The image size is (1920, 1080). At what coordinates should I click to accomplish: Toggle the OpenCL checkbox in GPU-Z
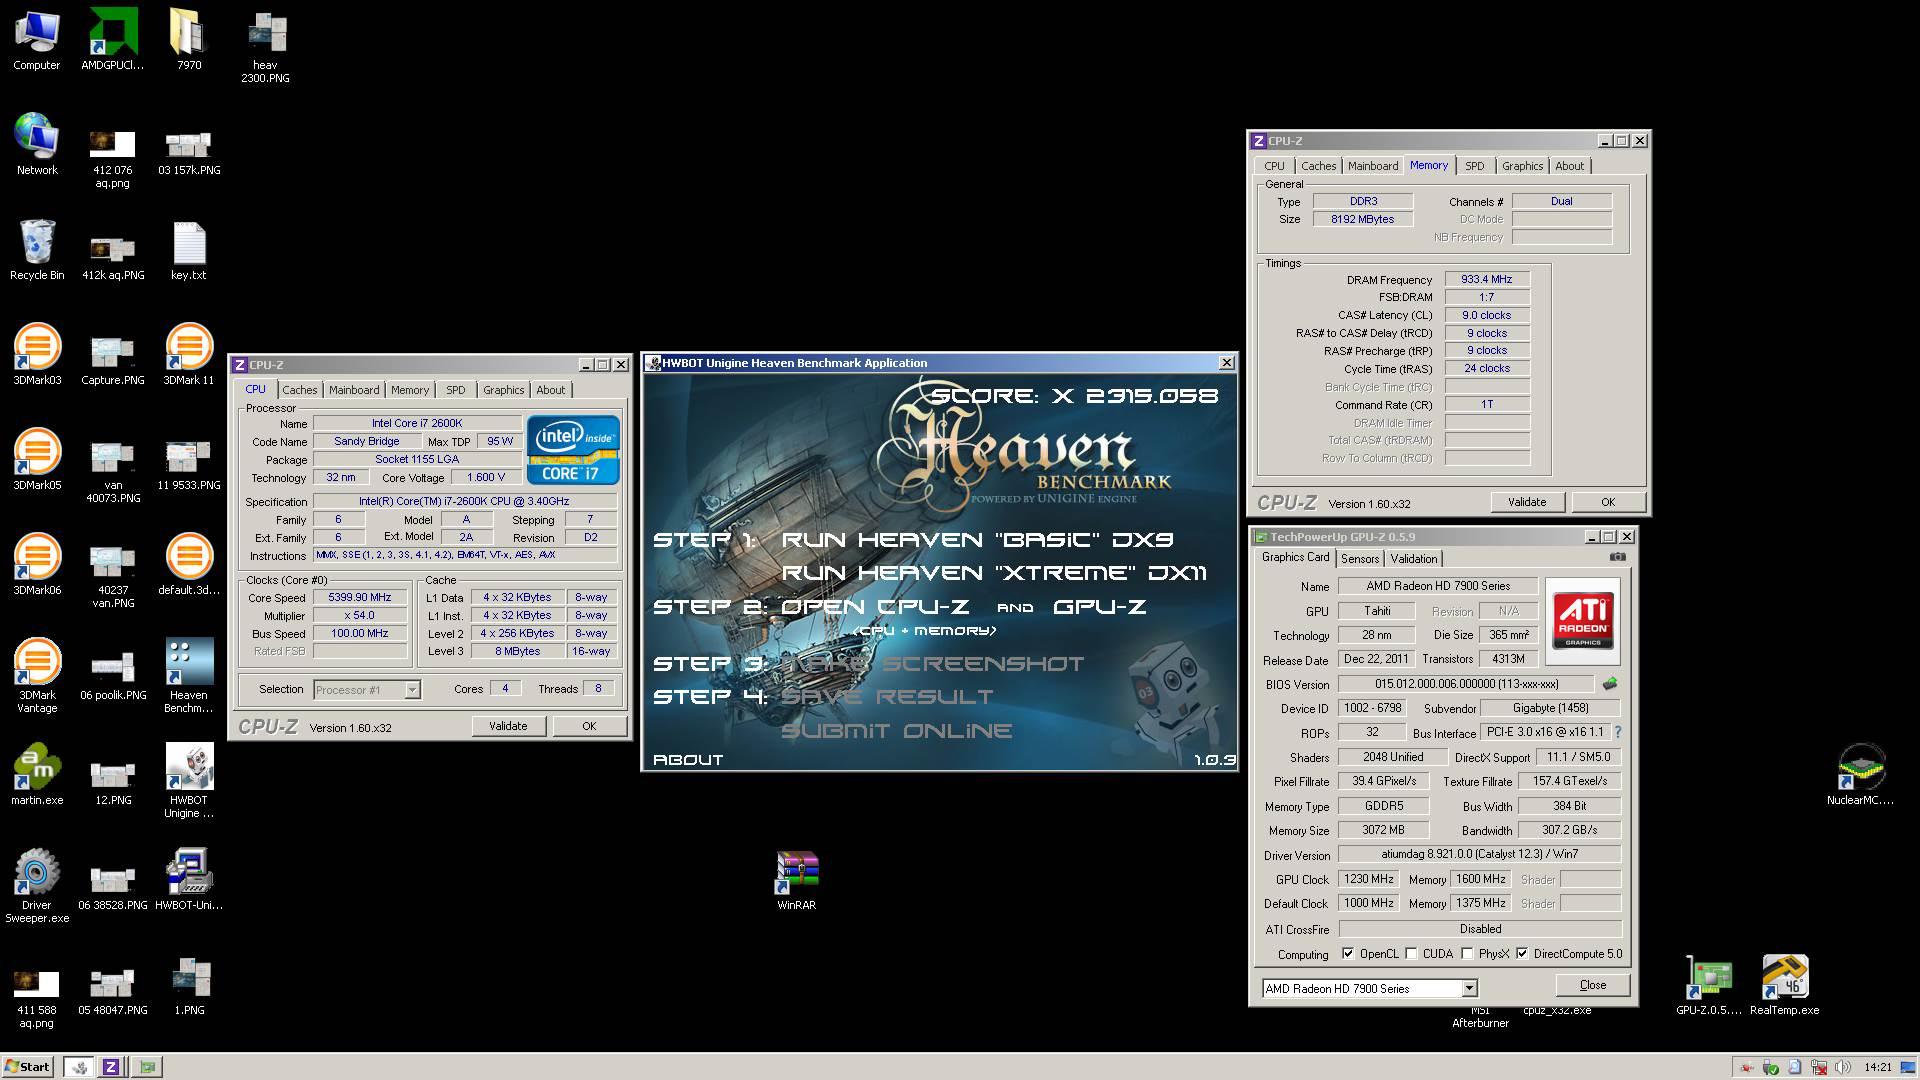(1348, 954)
